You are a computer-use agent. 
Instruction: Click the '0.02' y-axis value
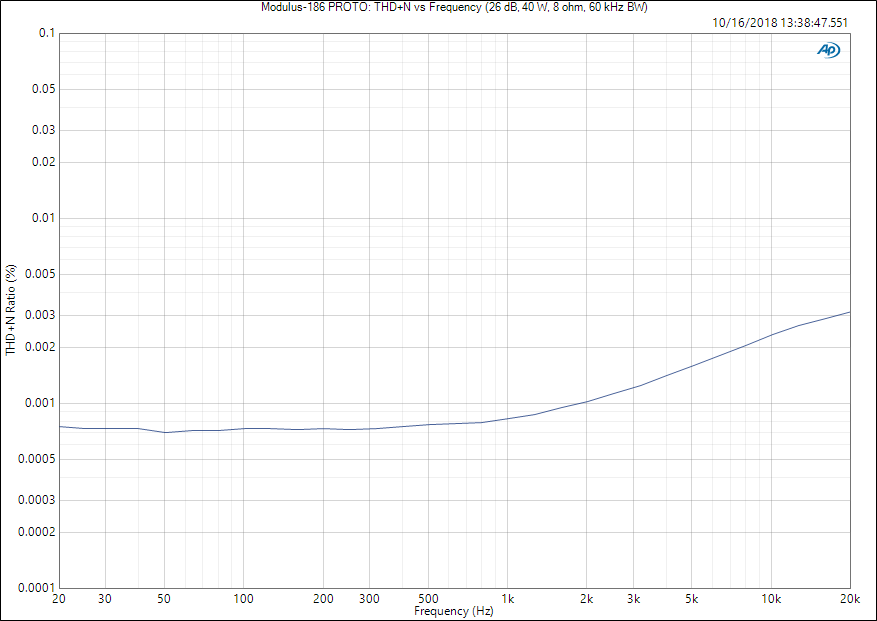(44, 162)
